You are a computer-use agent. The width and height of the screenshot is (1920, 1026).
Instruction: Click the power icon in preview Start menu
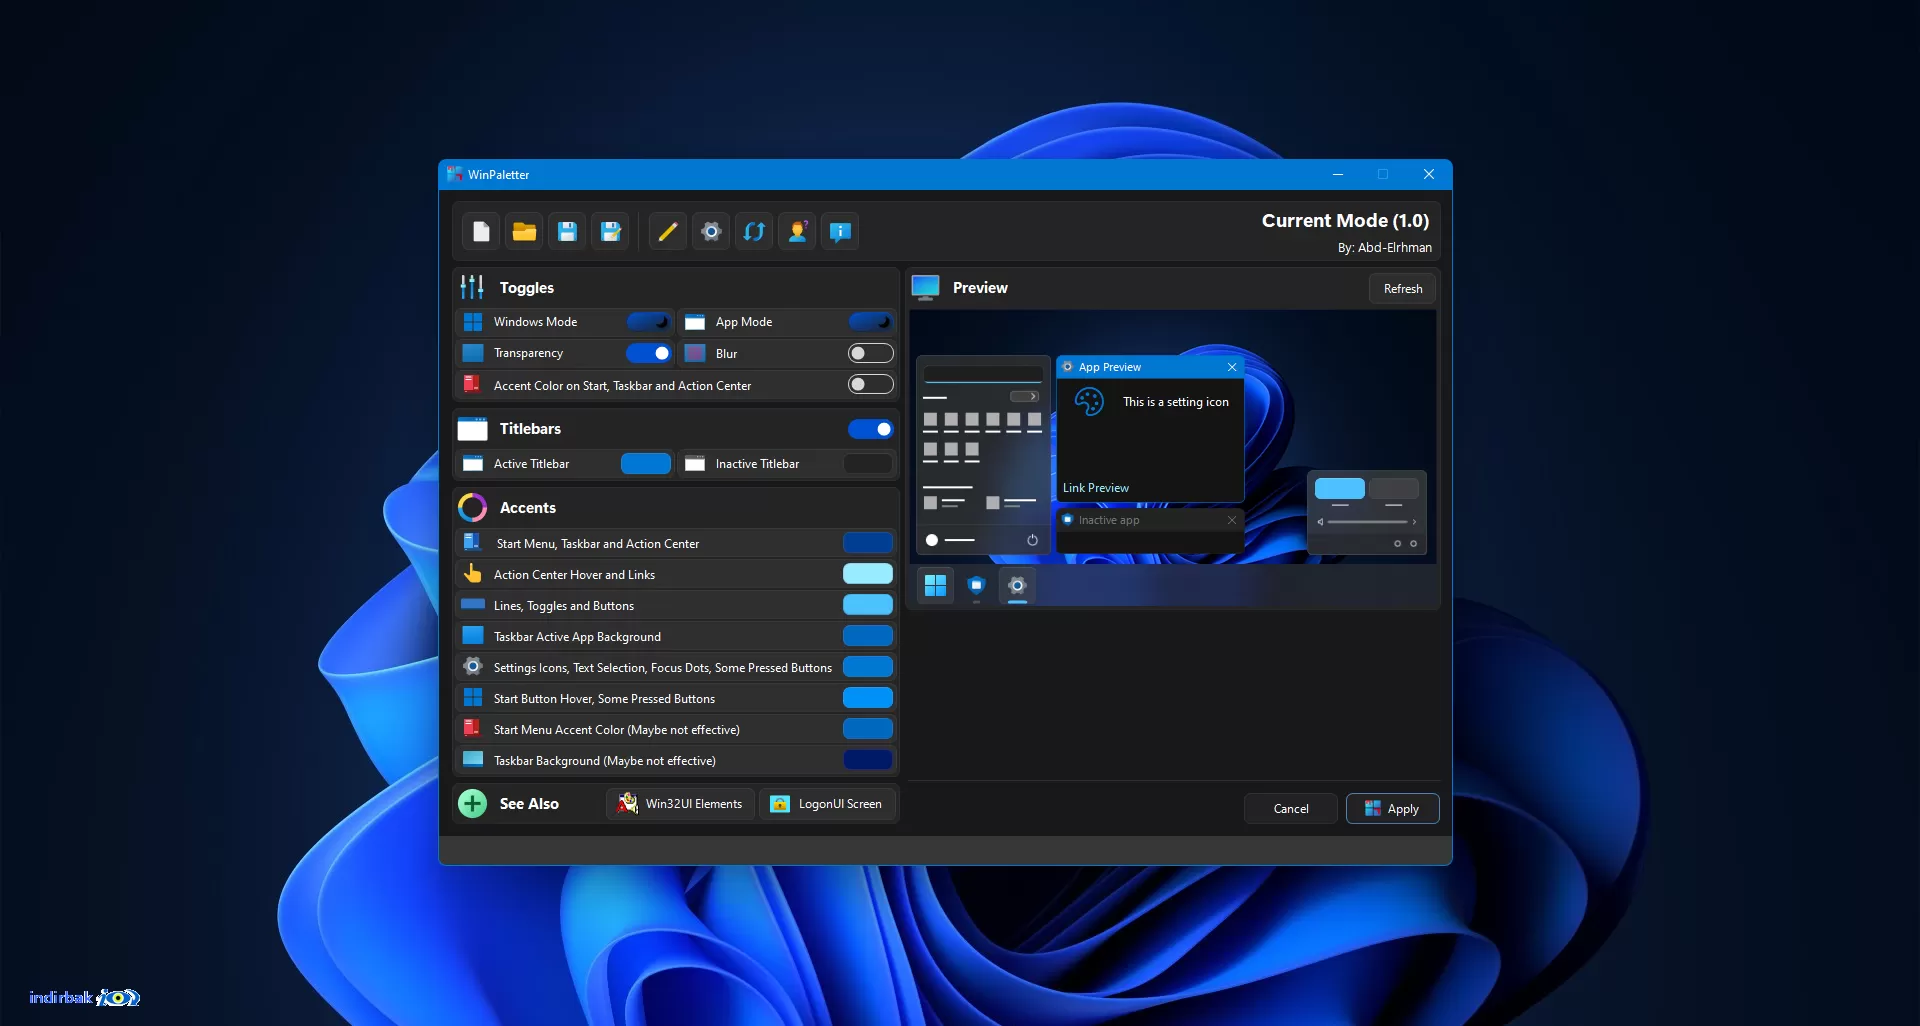[1032, 540]
